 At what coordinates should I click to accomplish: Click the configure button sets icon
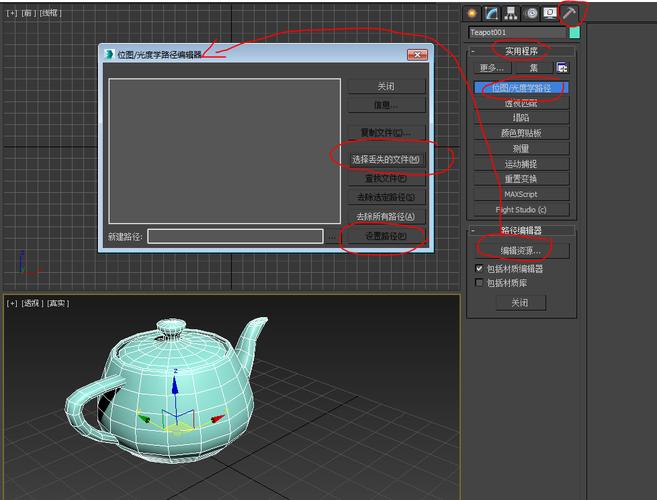click(563, 68)
